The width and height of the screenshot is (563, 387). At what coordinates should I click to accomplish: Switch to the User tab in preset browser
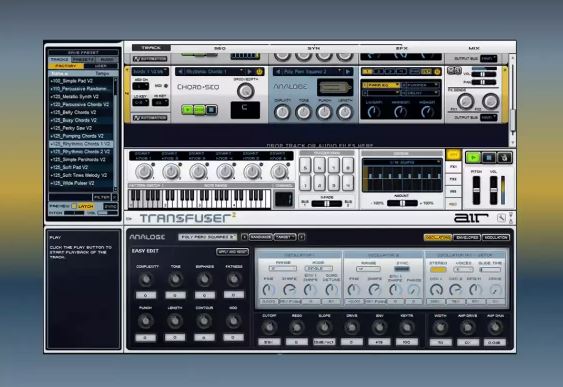click(101, 66)
